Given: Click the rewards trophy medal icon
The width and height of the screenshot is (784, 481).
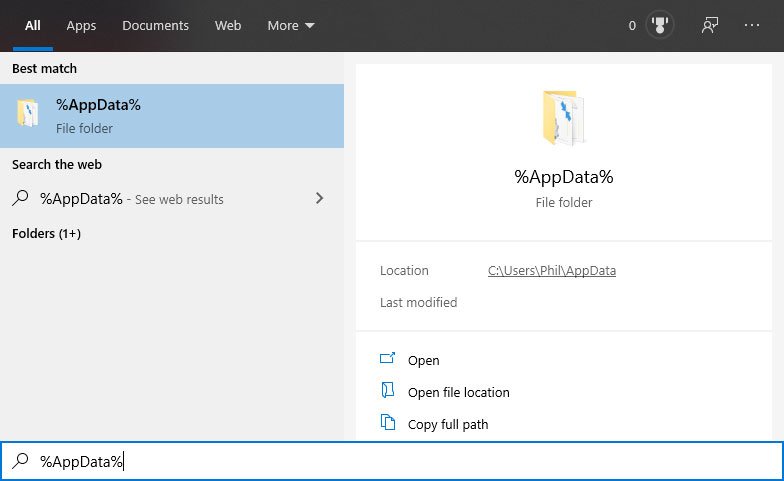Looking at the screenshot, I should 660,25.
